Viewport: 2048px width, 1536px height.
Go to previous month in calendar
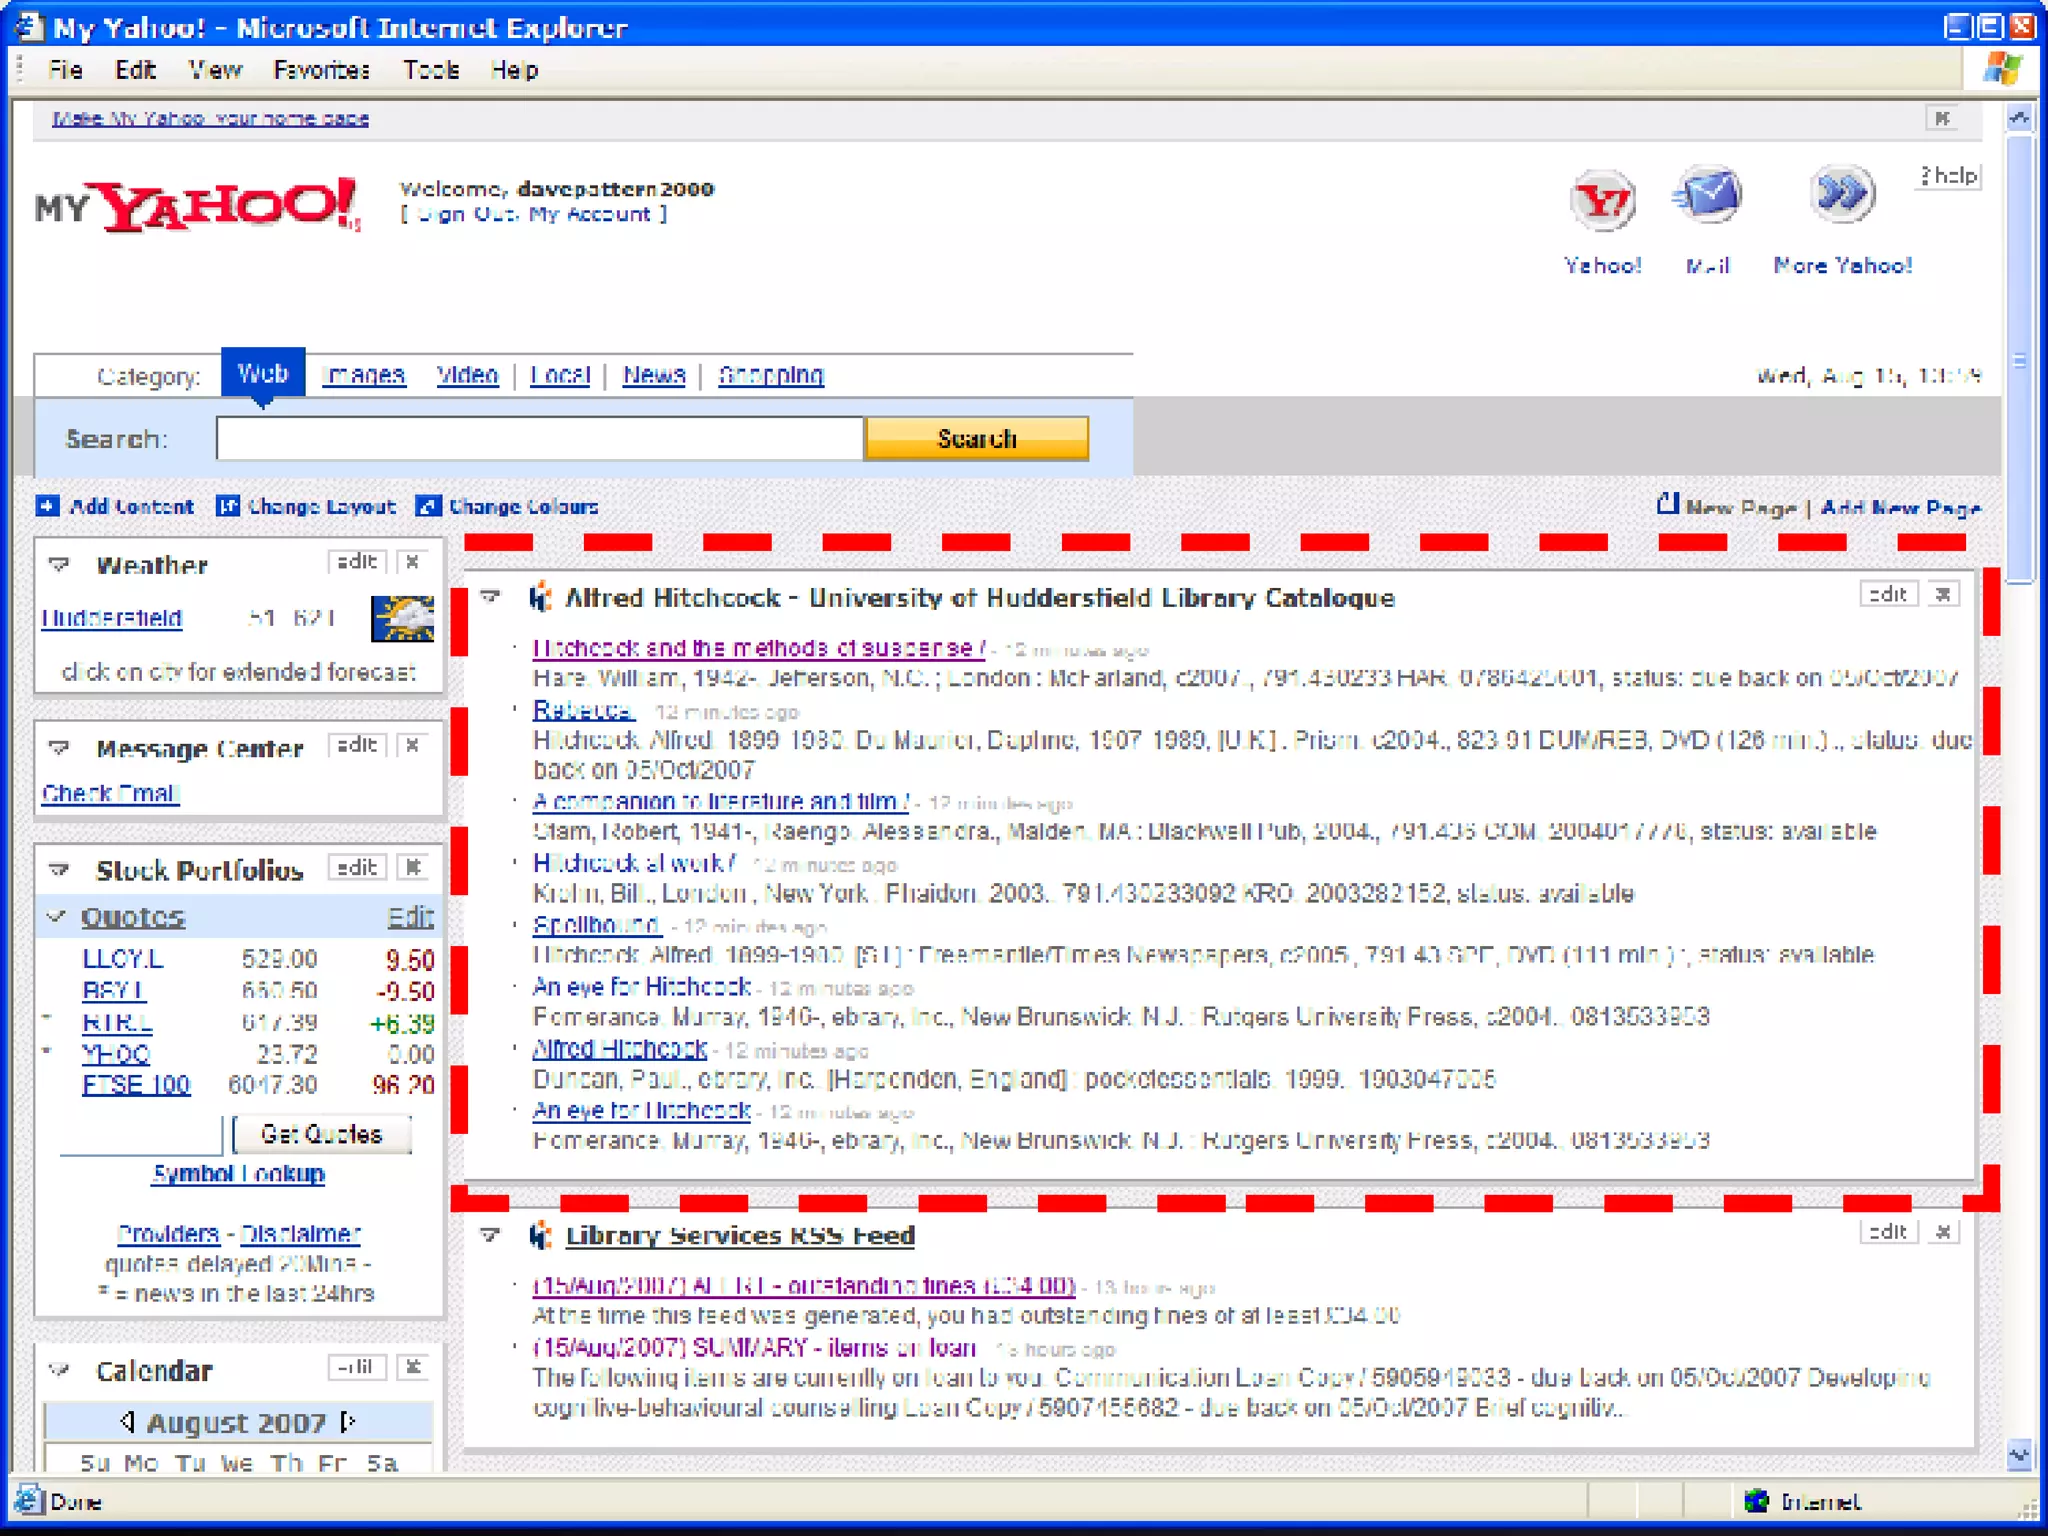pyautogui.click(x=127, y=1421)
